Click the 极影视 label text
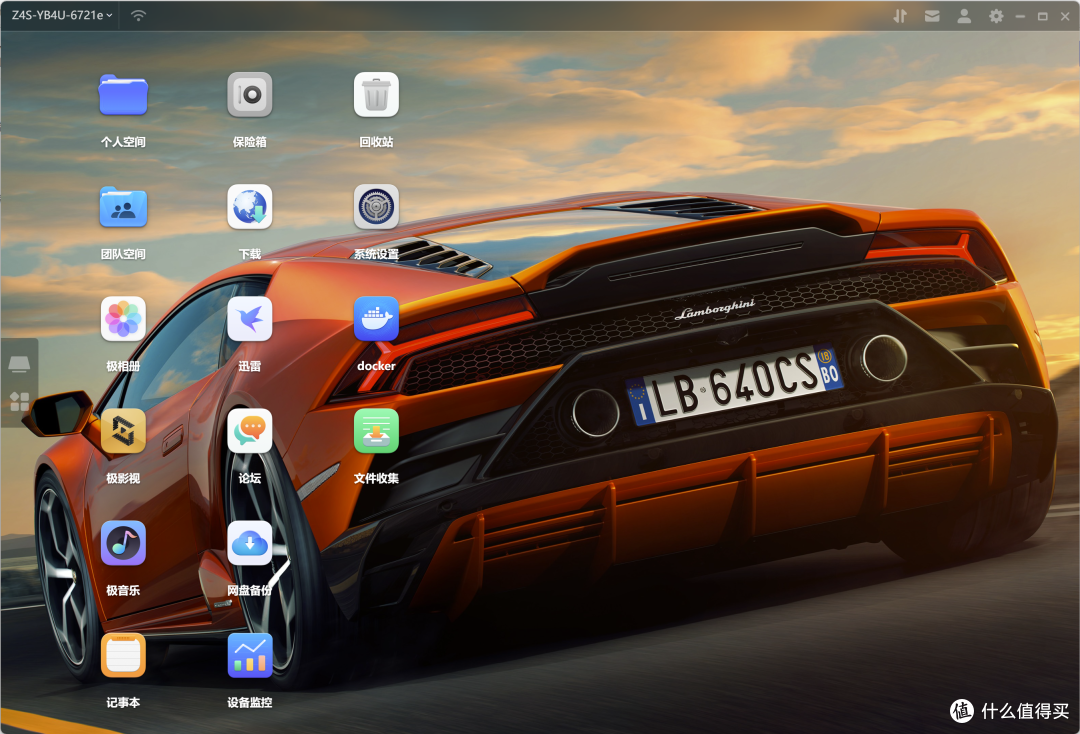 point(123,478)
